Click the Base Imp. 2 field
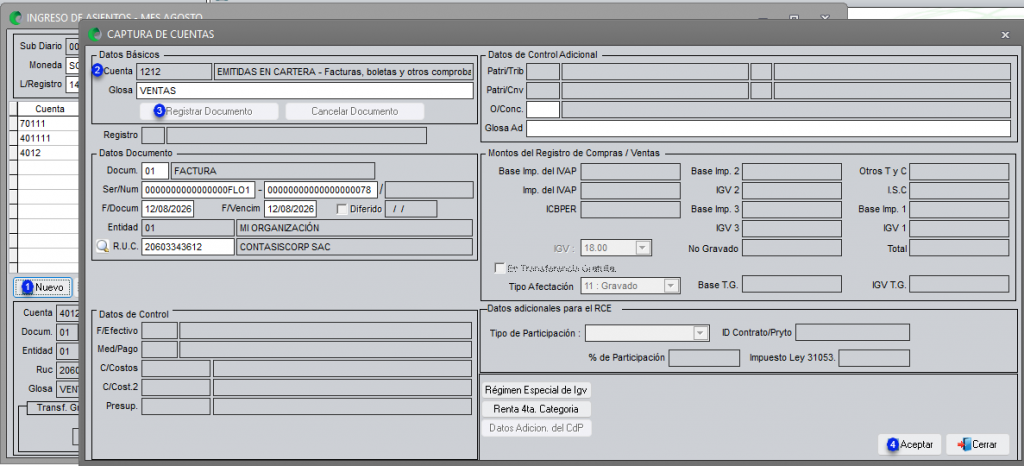This screenshot has height=466, width=1024. [792, 172]
